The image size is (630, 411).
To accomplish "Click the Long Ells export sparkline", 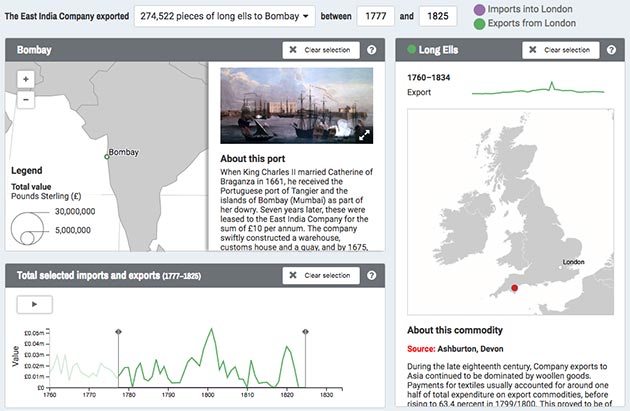I will pos(538,91).
